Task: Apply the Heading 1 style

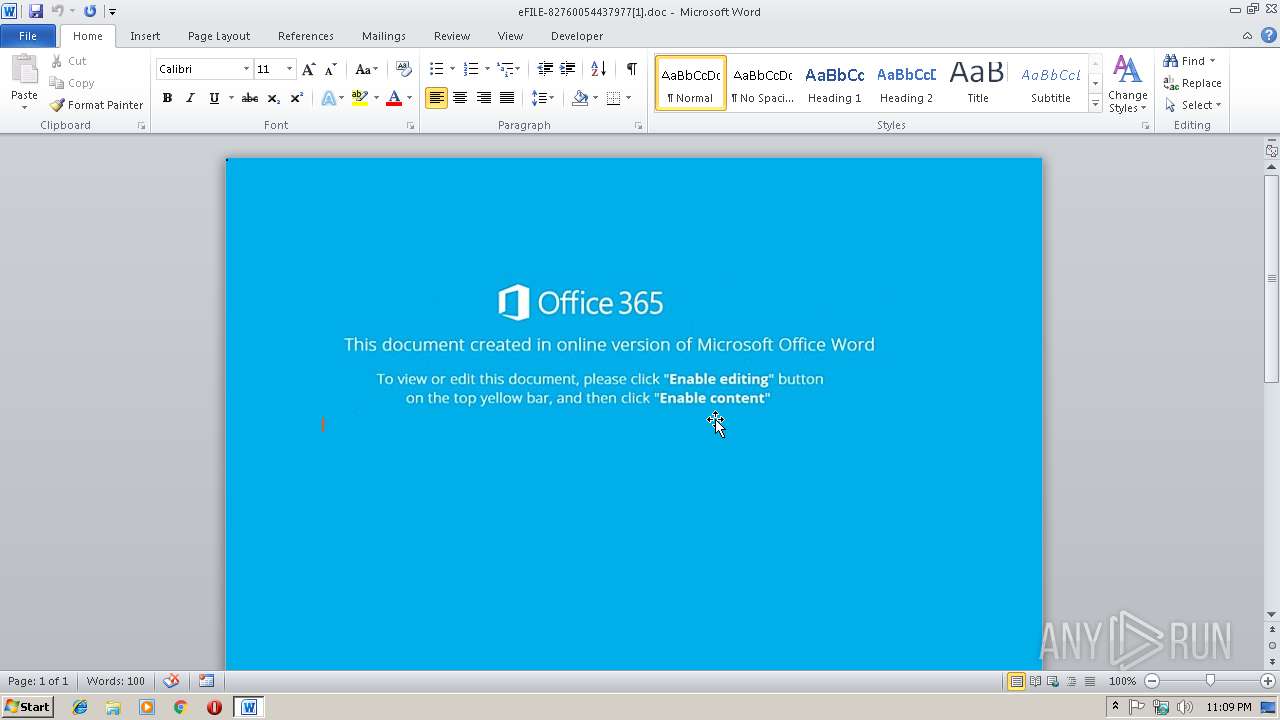Action: tap(835, 83)
